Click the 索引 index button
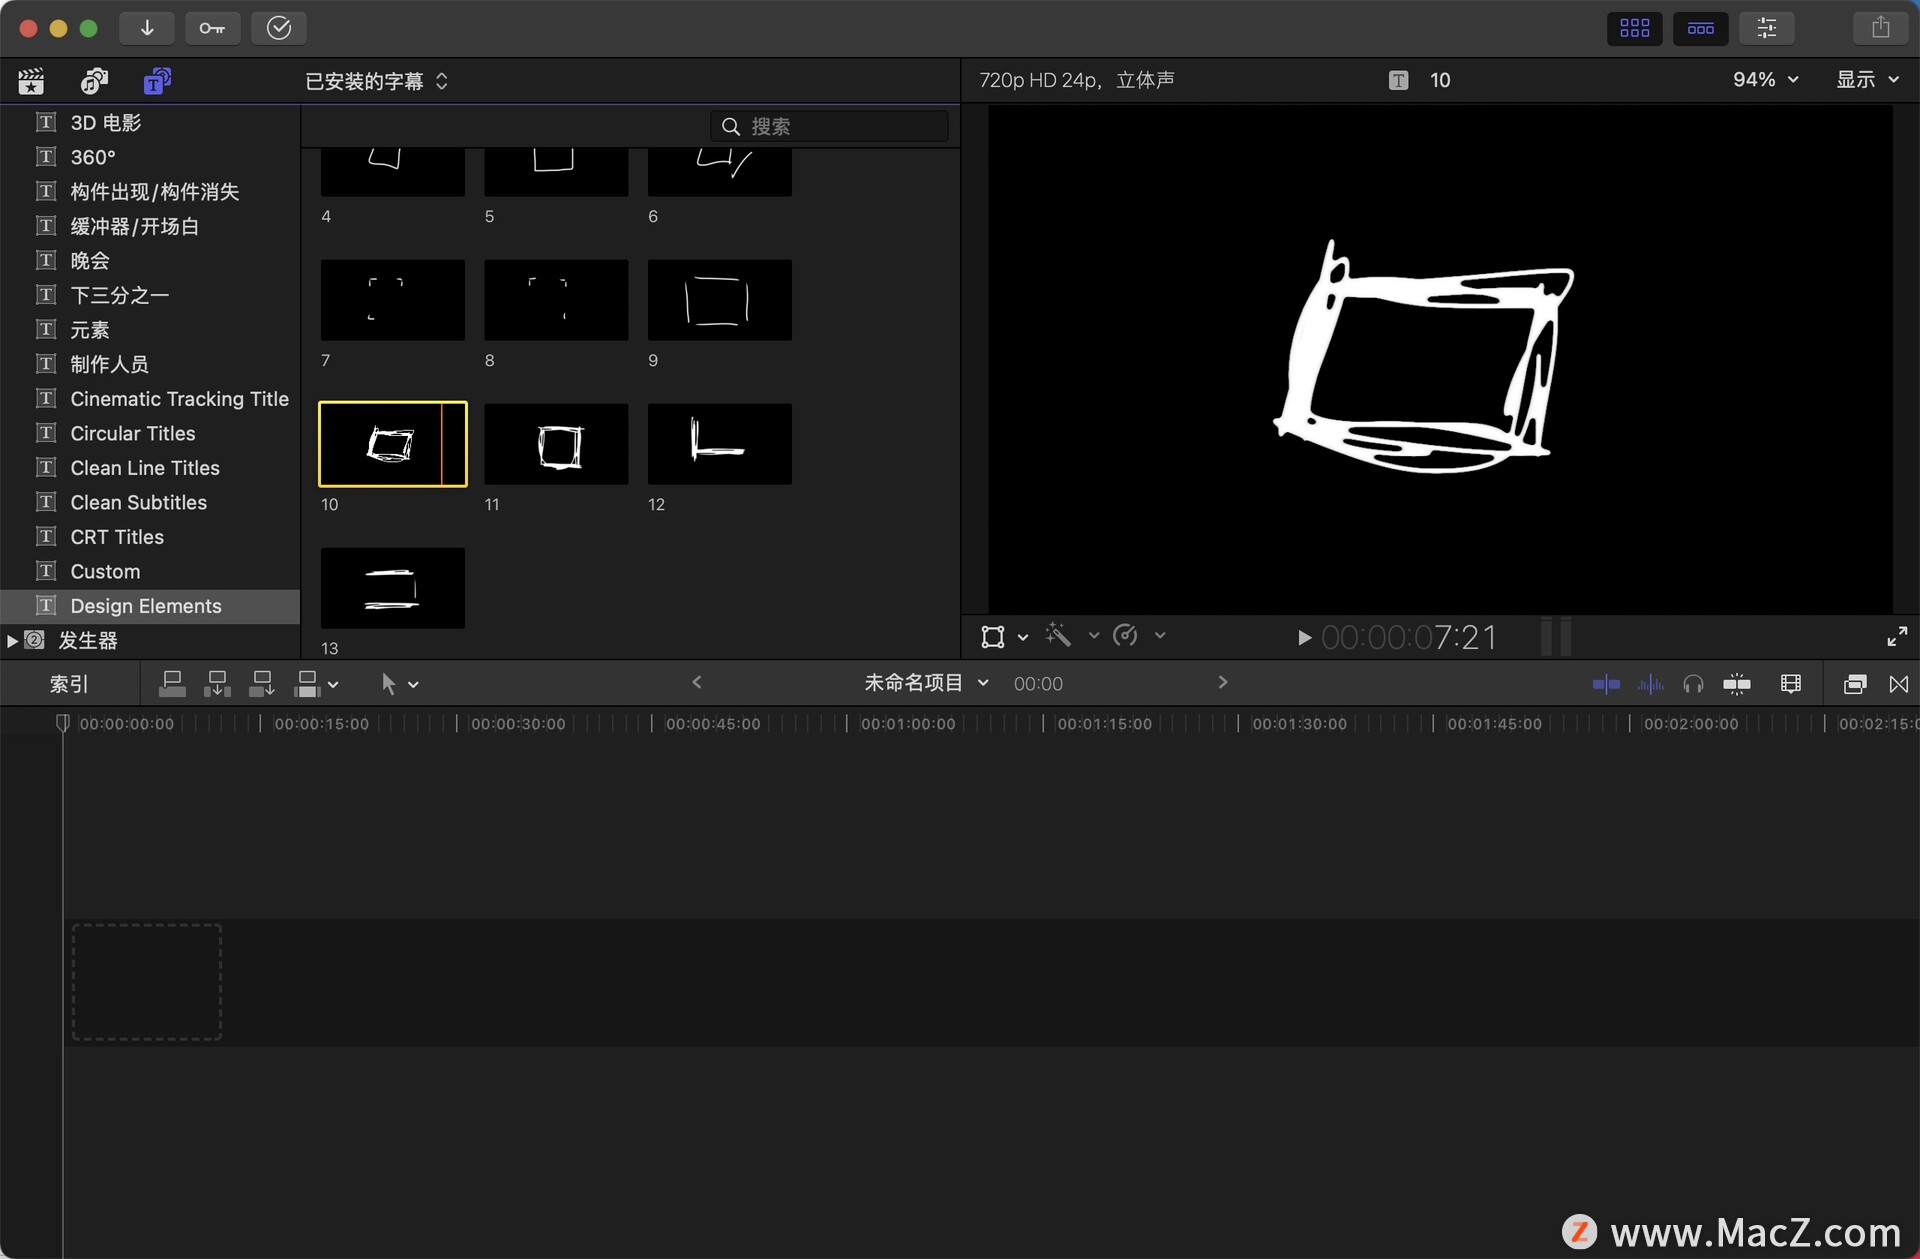The image size is (1920, 1259). (69, 684)
